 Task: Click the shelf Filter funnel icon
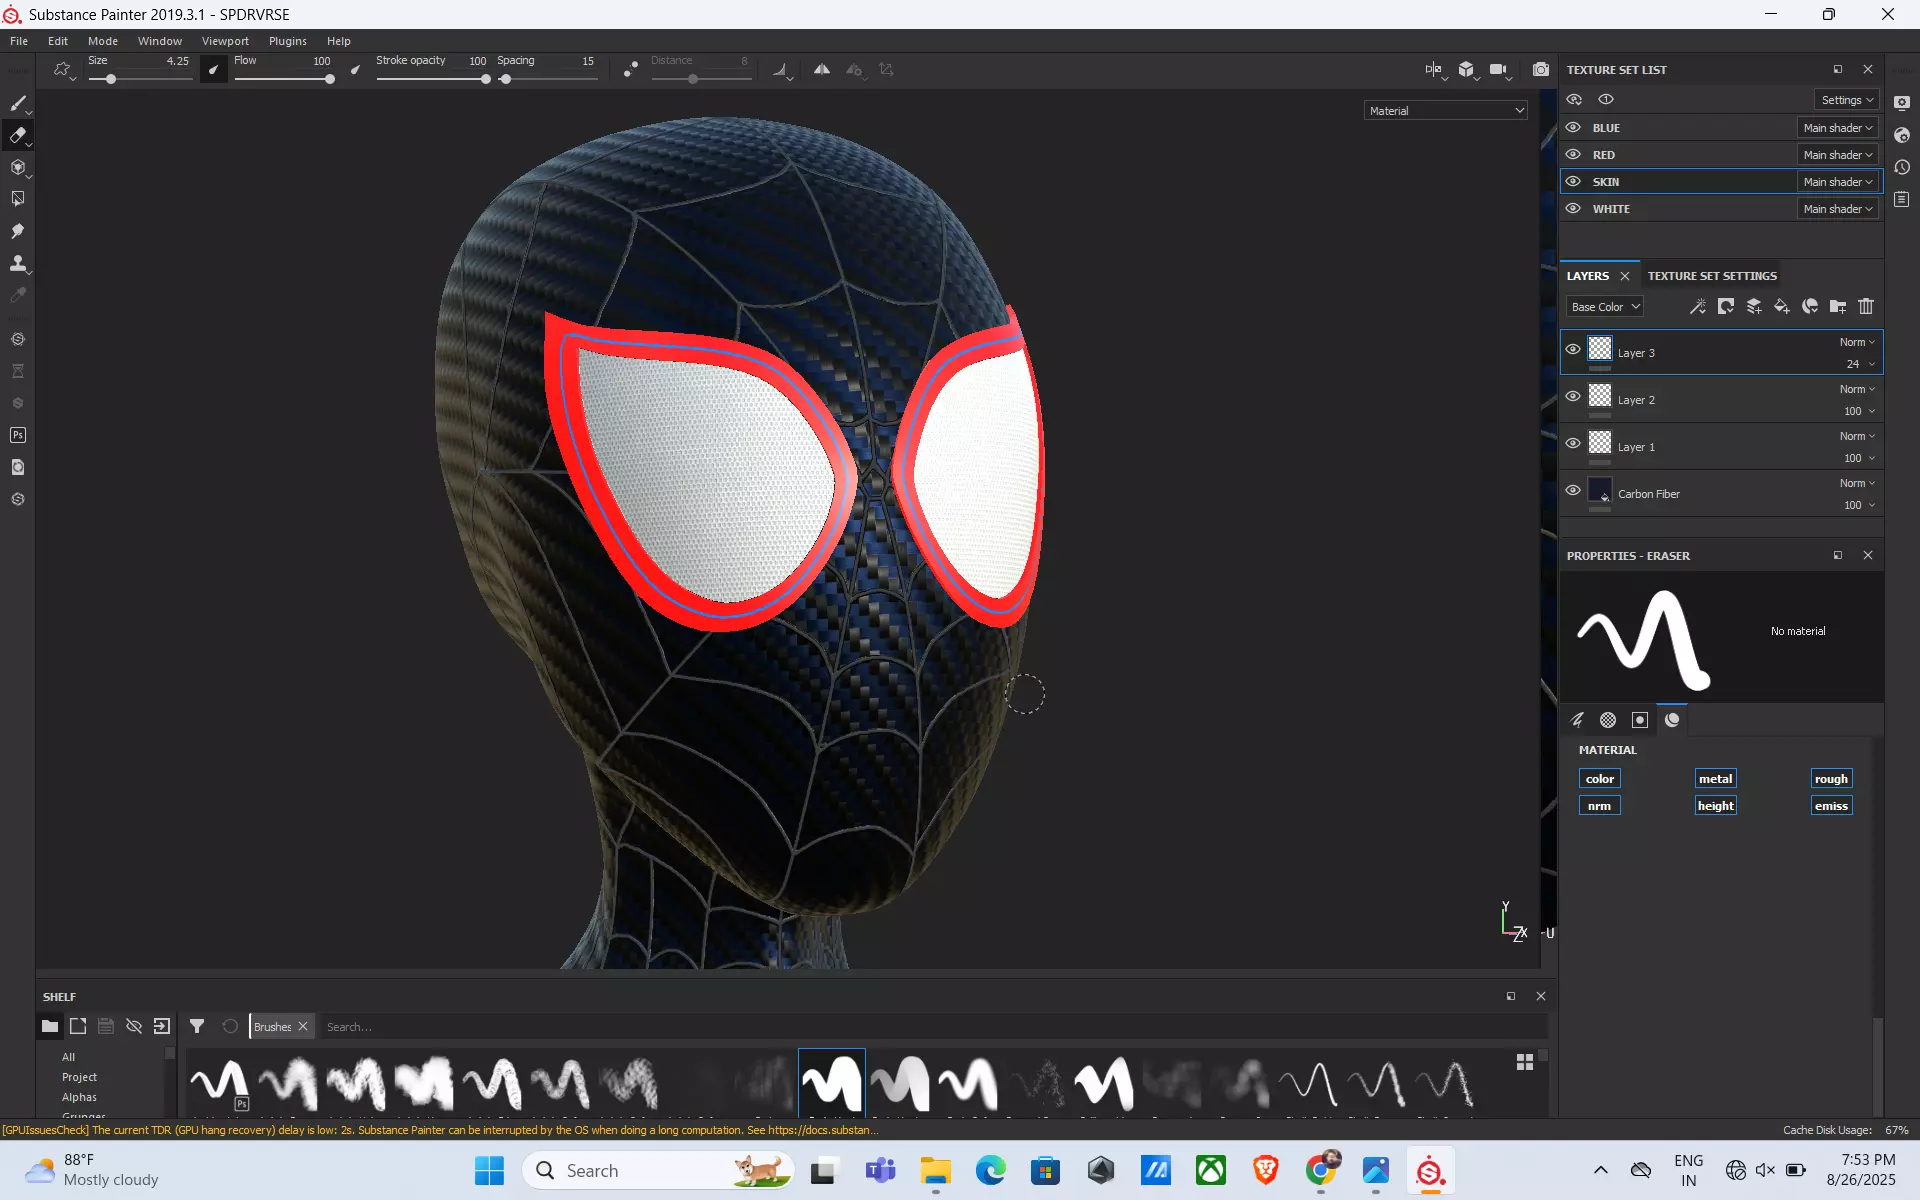[197, 1026]
